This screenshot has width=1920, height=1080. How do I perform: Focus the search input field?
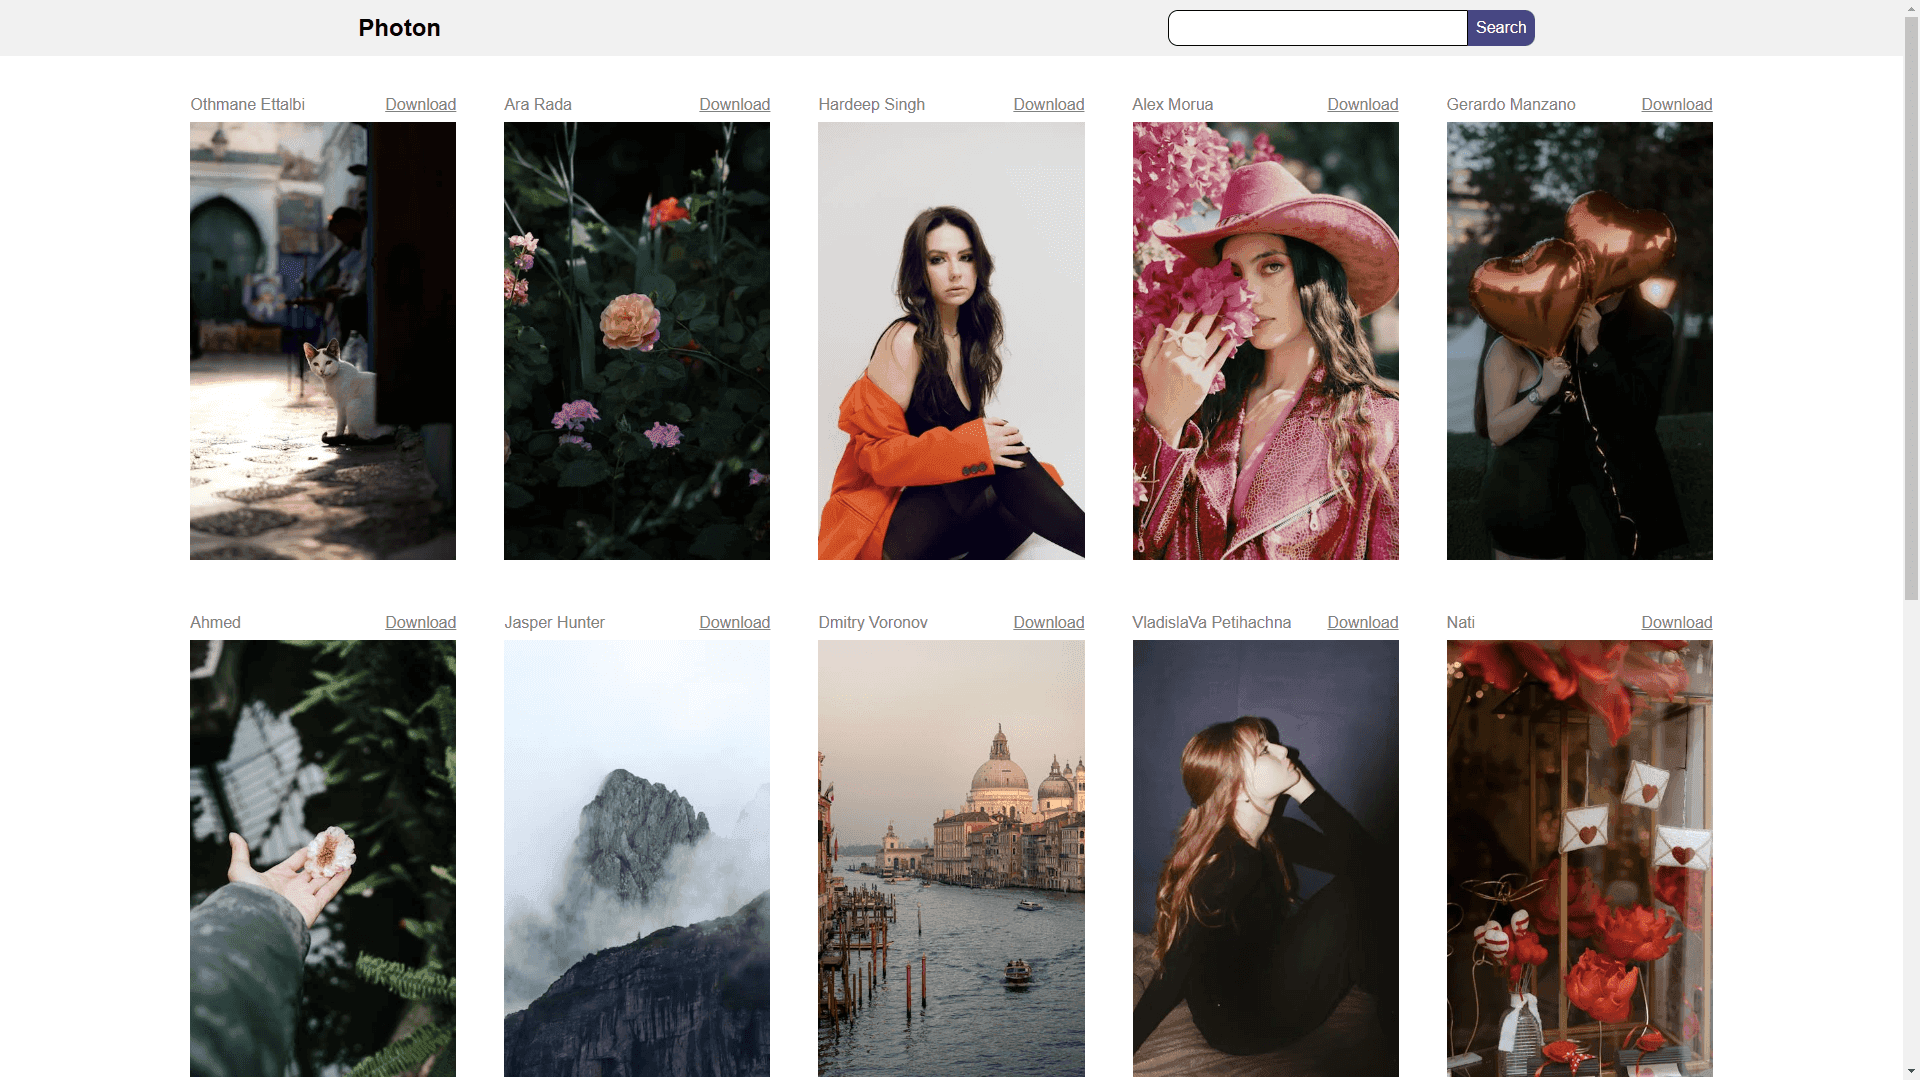[x=1317, y=28]
